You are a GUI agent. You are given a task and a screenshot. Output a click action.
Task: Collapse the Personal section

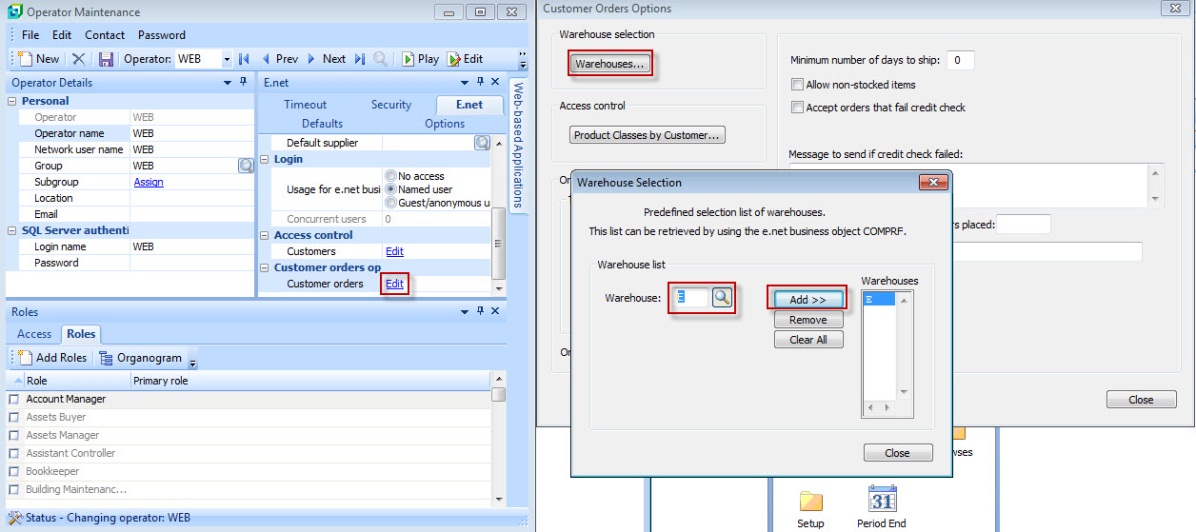13,101
